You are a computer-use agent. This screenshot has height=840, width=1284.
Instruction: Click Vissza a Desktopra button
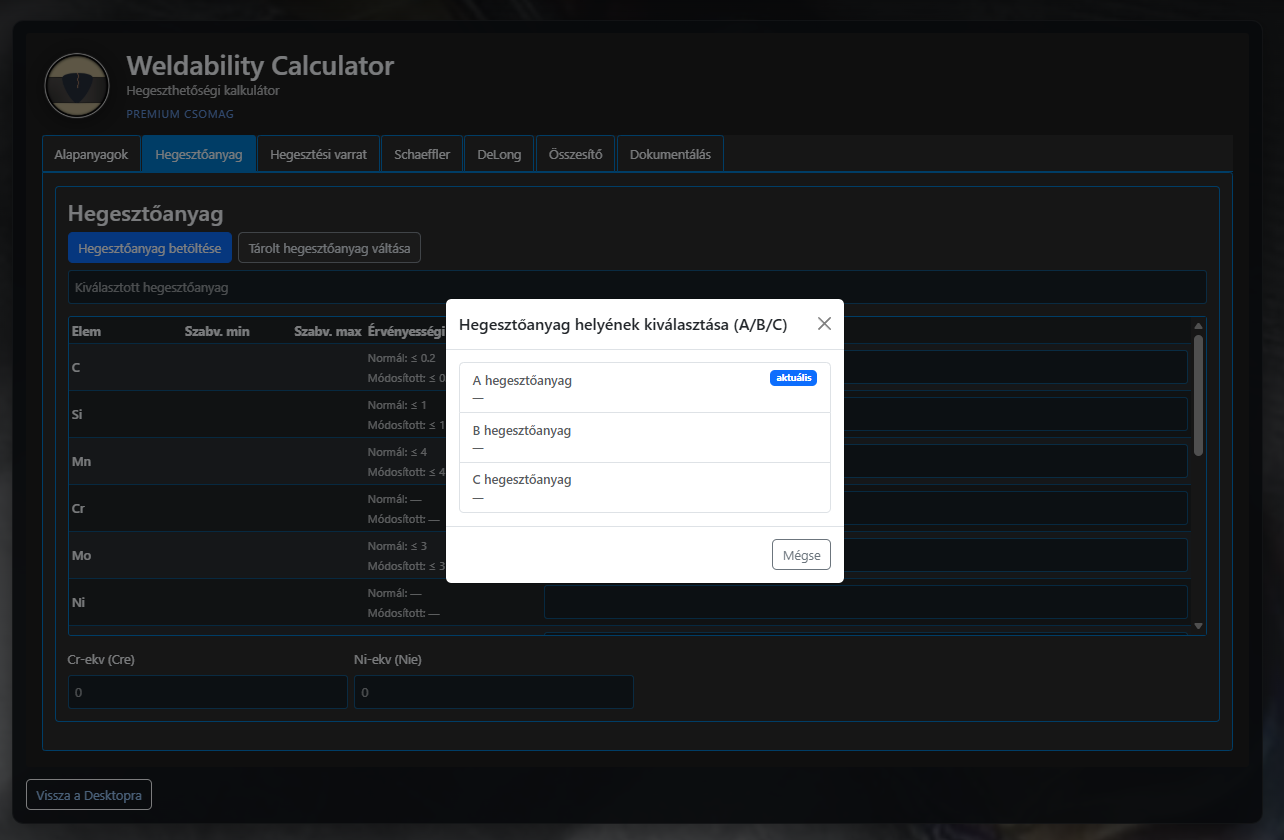[x=89, y=795]
